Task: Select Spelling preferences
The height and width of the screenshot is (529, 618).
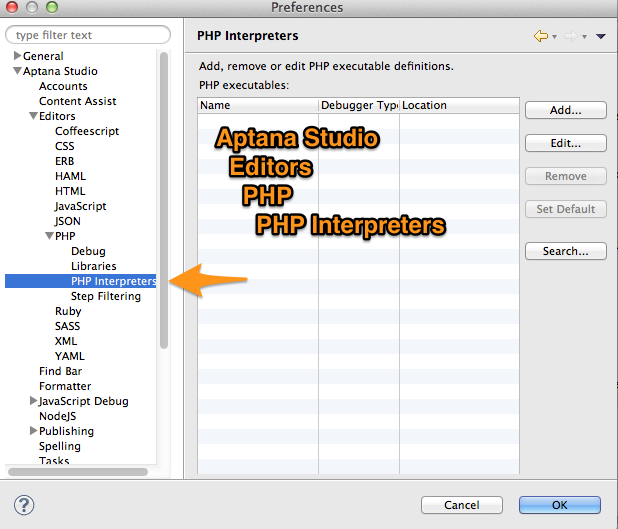Action: point(60,446)
